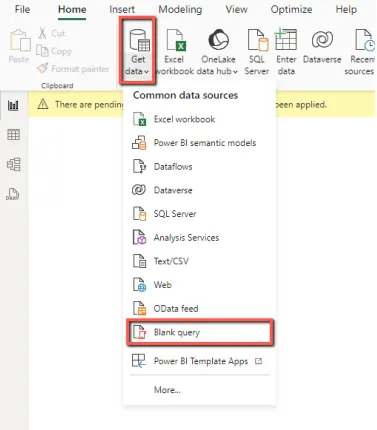Switch to Model view in sidebar
The width and height of the screenshot is (377, 430).
13,164
